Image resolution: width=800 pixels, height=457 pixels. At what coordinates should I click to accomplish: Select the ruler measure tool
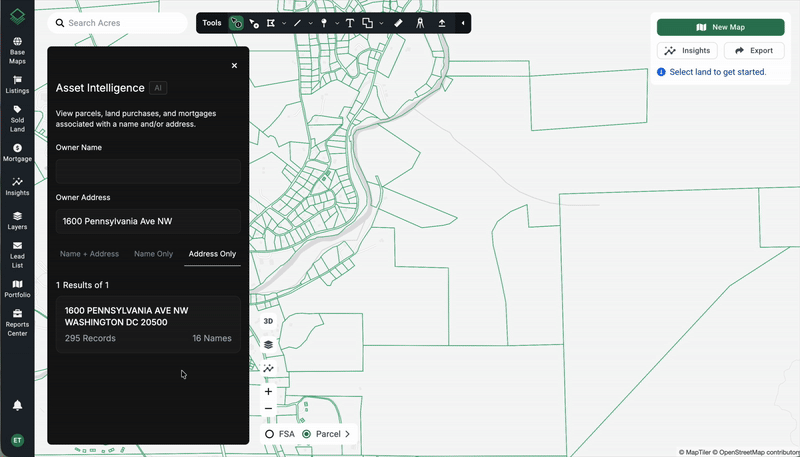click(x=397, y=23)
